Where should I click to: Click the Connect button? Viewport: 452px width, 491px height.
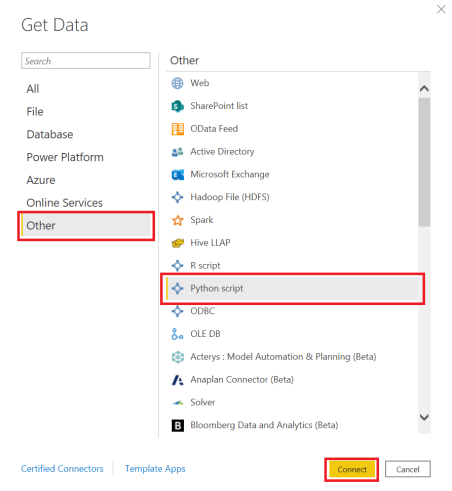(x=352, y=469)
